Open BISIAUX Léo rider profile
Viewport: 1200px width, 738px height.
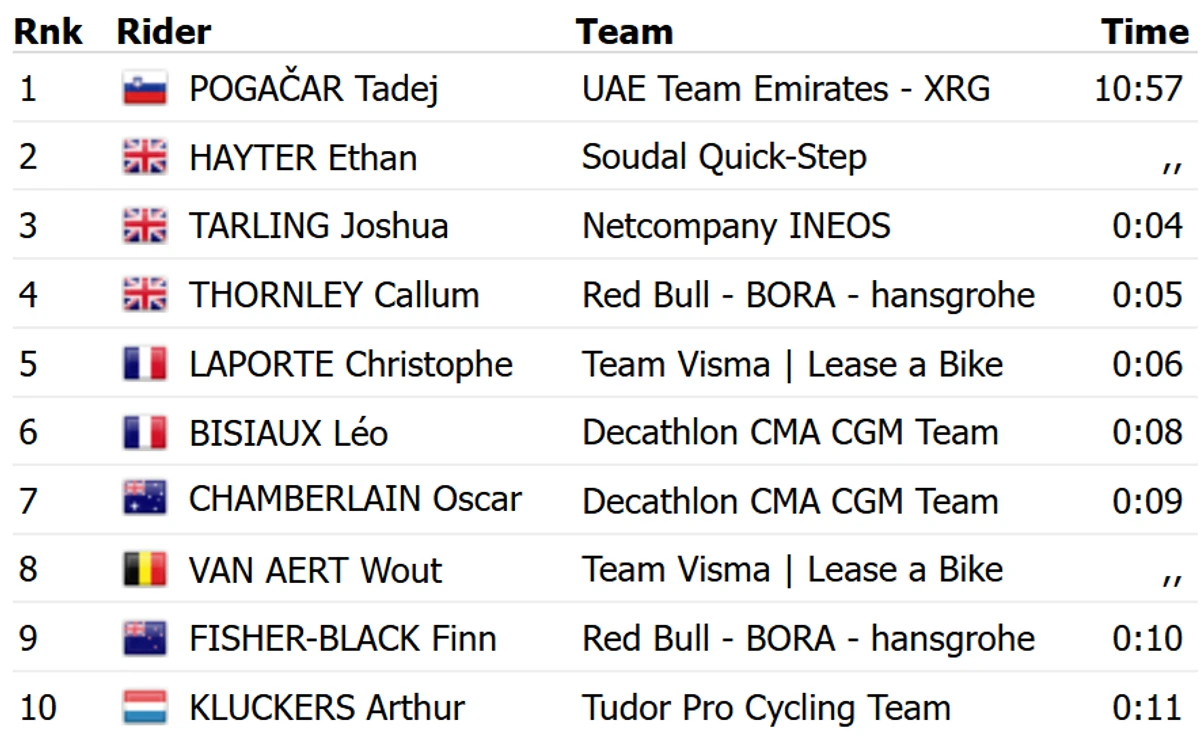pyautogui.click(x=288, y=433)
